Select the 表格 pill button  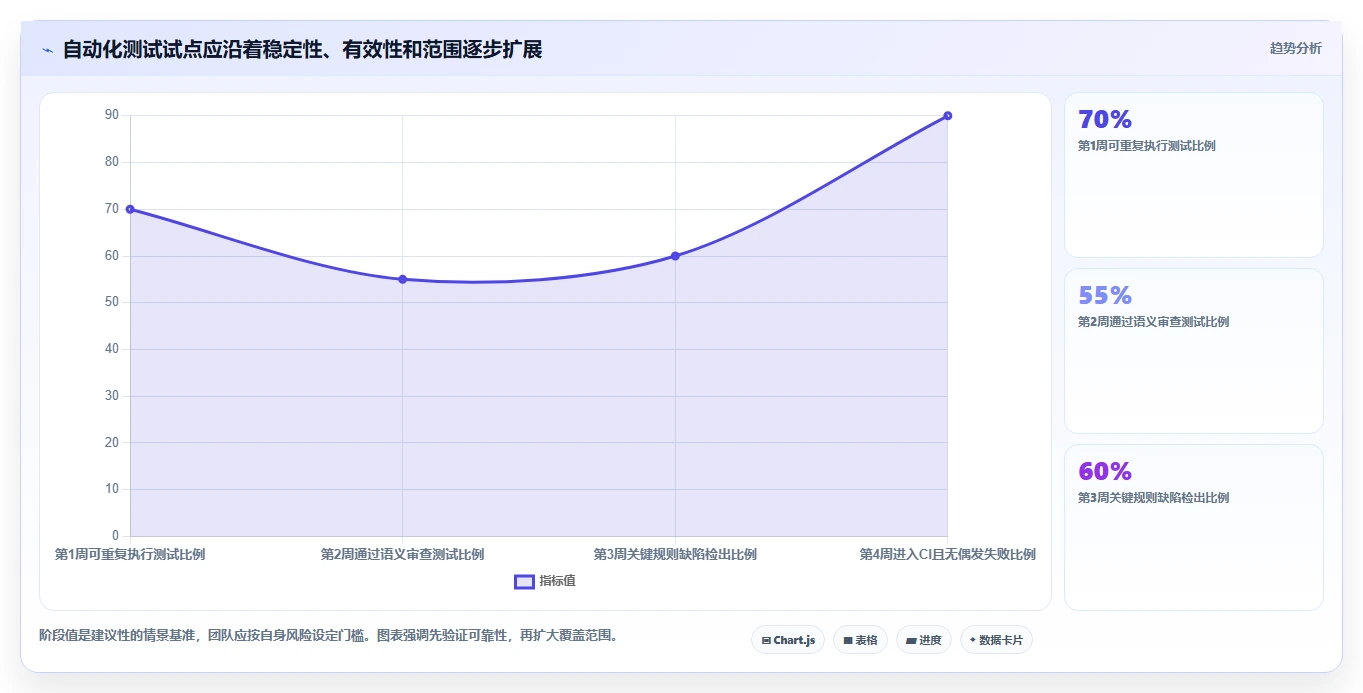coord(860,640)
